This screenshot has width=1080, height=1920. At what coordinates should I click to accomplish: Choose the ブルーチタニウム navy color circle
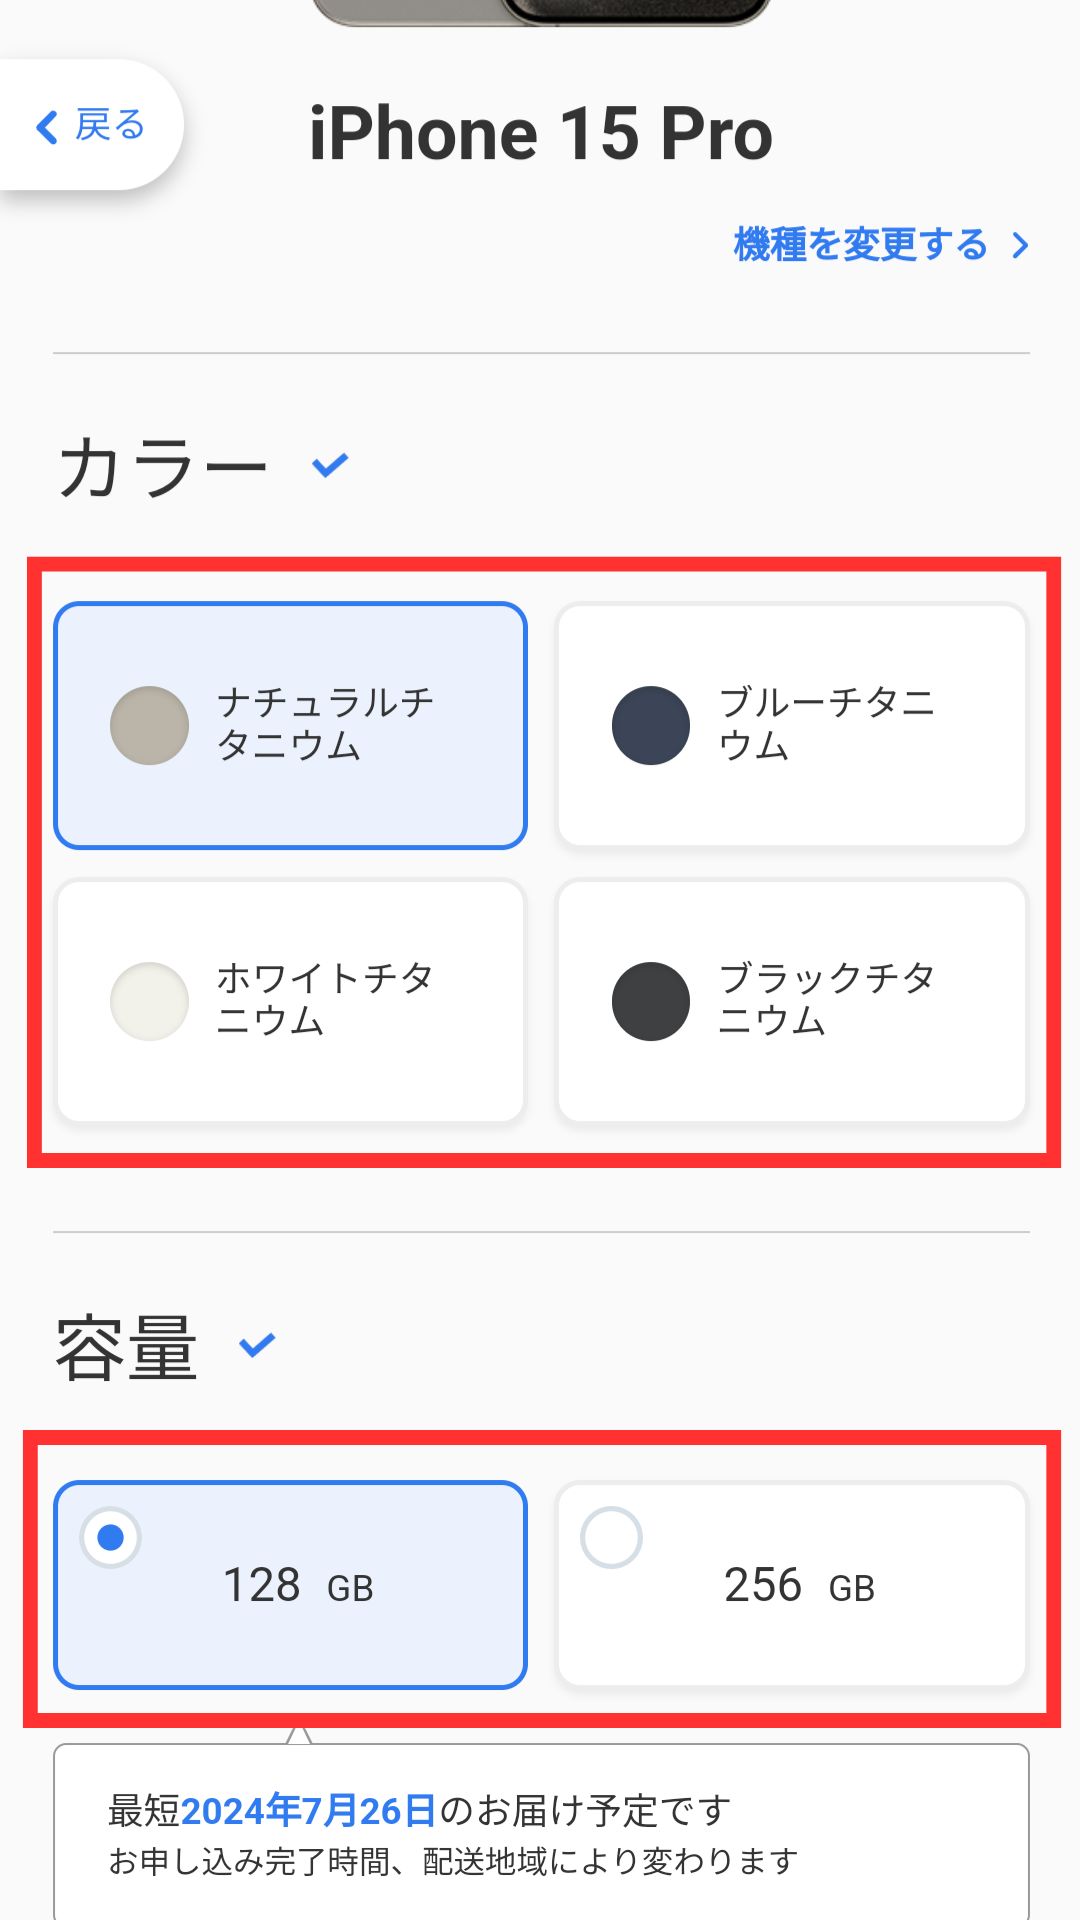pyautogui.click(x=651, y=726)
